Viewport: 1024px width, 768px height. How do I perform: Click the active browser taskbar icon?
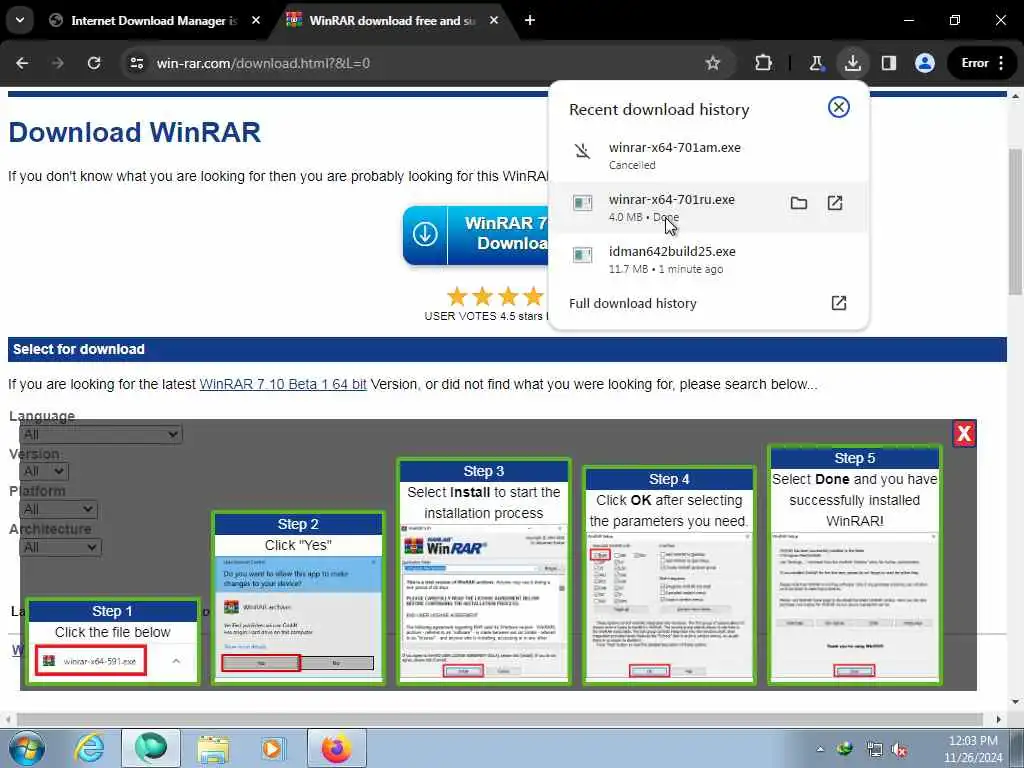coord(151,748)
